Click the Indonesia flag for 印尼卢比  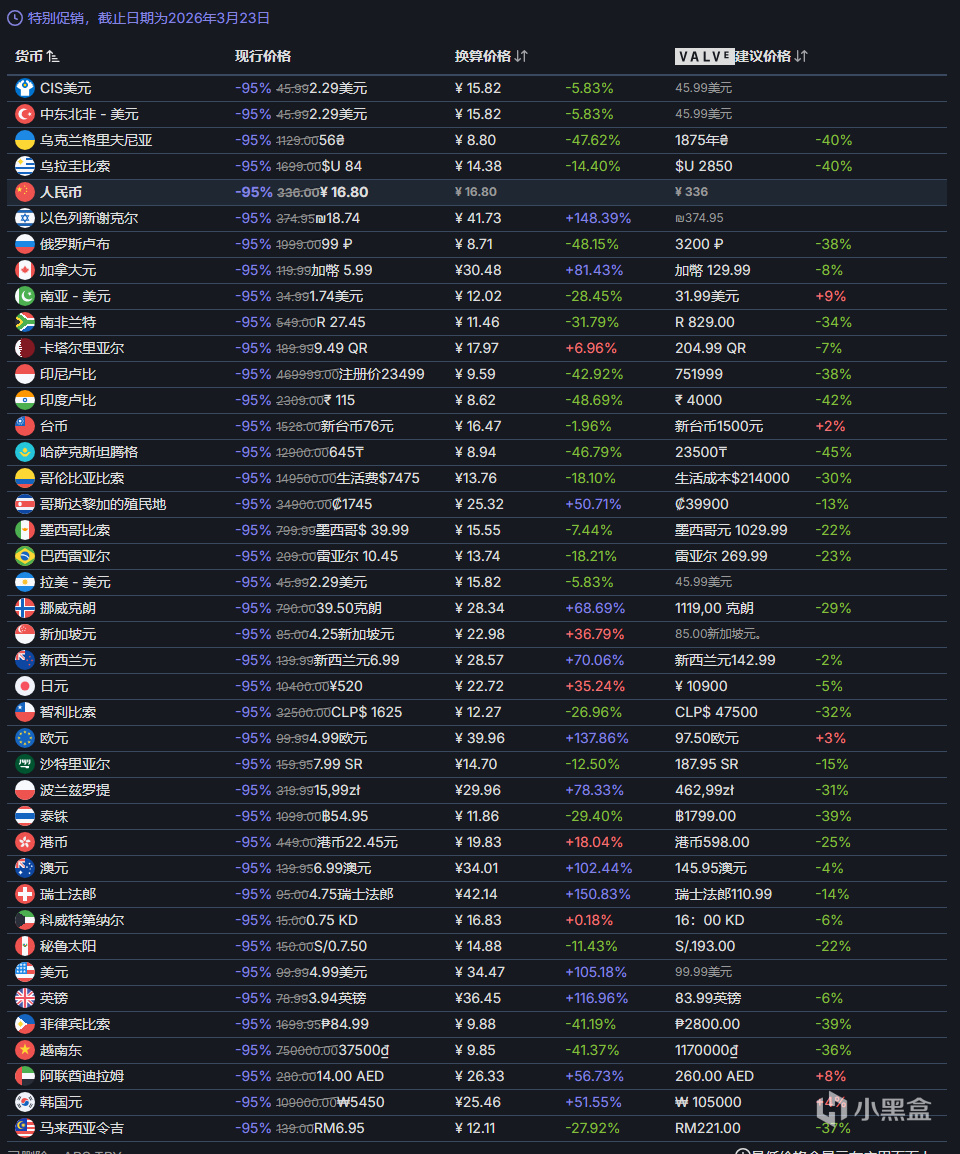[25, 374]
